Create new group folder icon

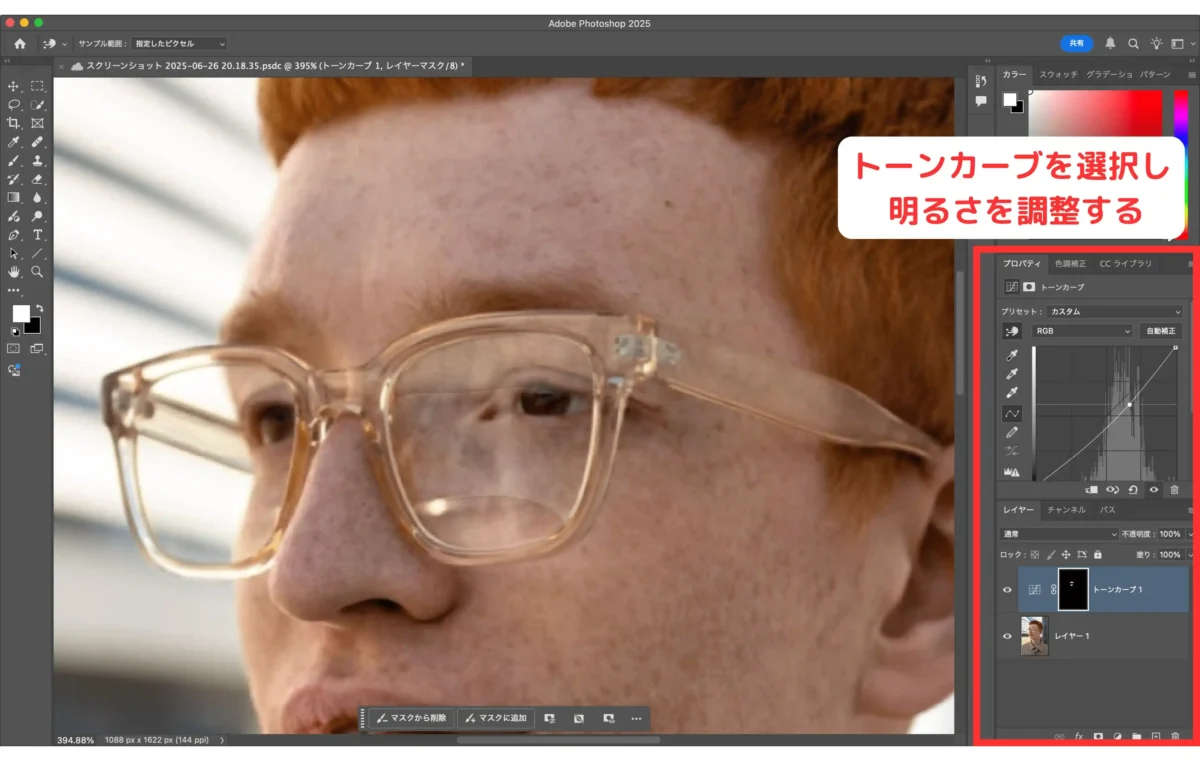point(1136,737)
